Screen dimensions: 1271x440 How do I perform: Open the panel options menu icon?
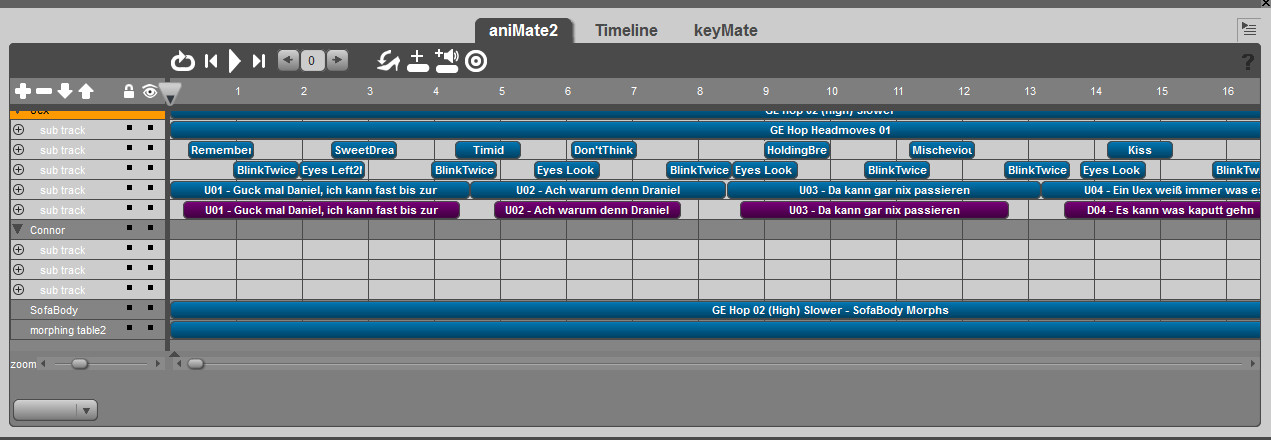coord(1248,30)
